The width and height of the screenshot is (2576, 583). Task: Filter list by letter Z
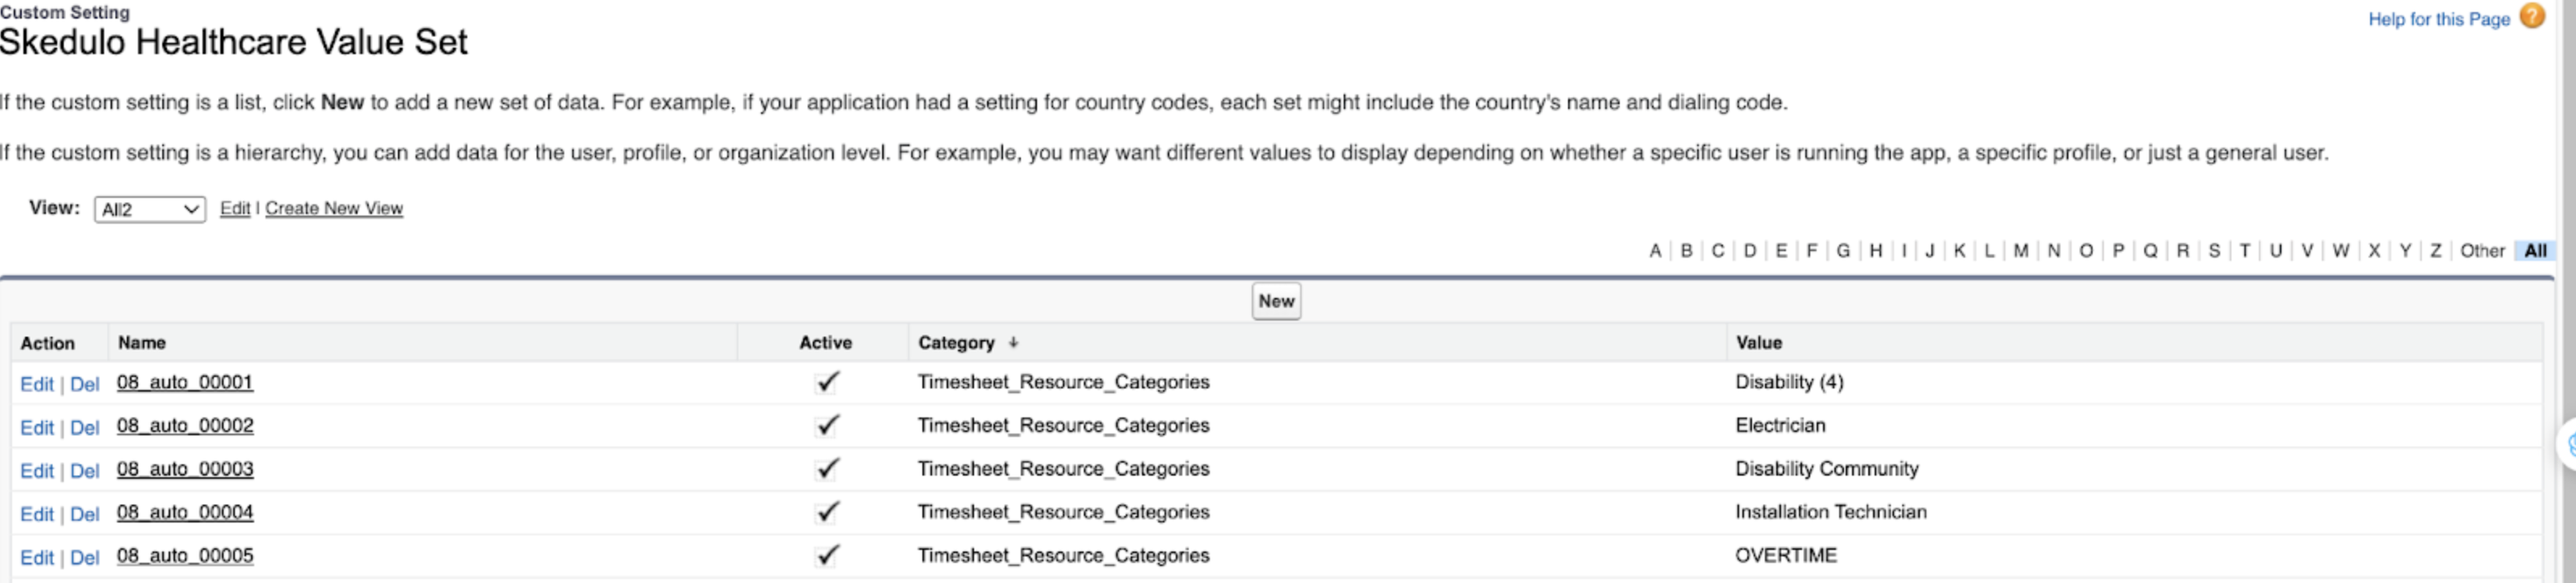click(2436, 251)
